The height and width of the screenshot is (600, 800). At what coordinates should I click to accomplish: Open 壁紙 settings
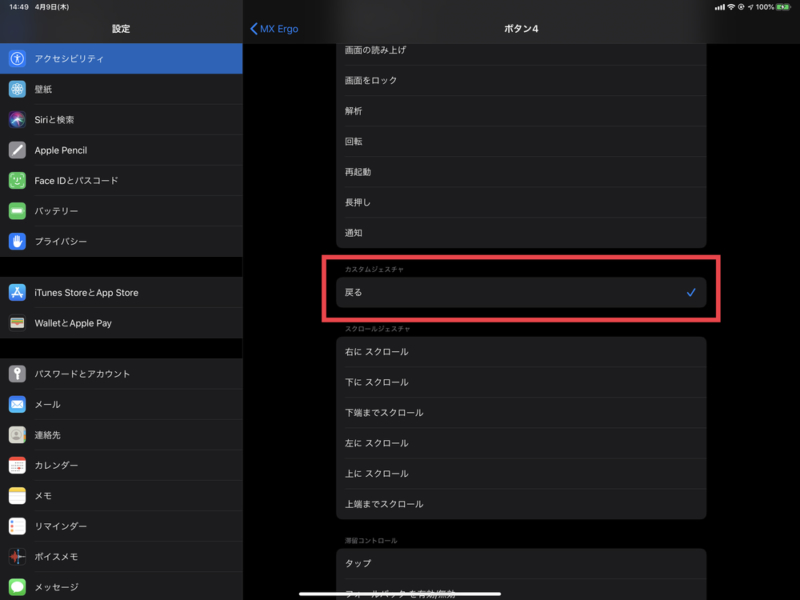tap(121, 89)
